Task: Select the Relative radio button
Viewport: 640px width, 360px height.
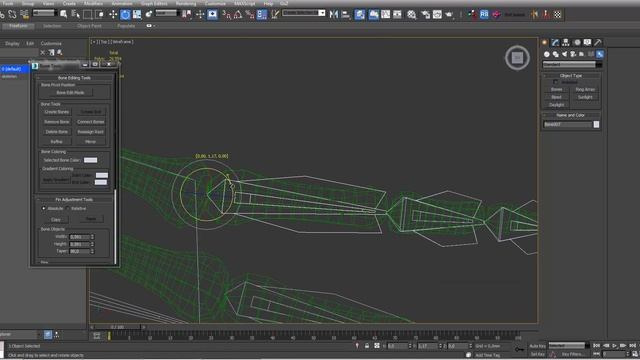Action: pos(68,208)
